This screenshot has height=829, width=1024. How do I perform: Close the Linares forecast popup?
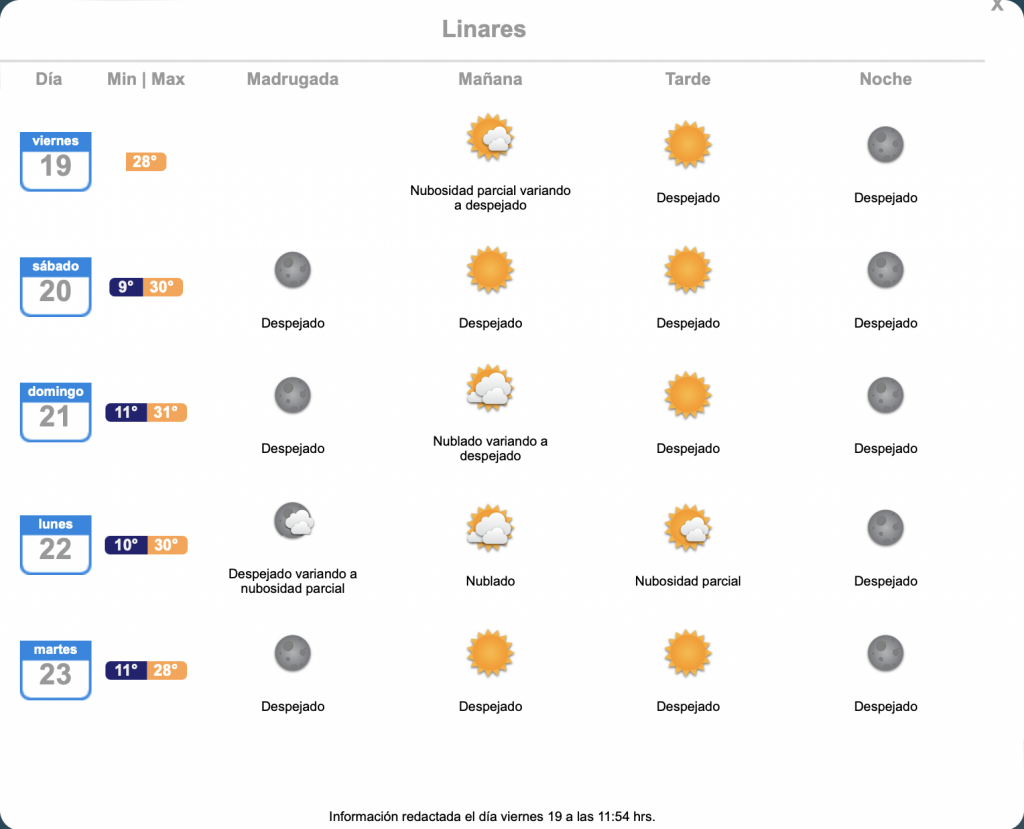coord(997,5)
